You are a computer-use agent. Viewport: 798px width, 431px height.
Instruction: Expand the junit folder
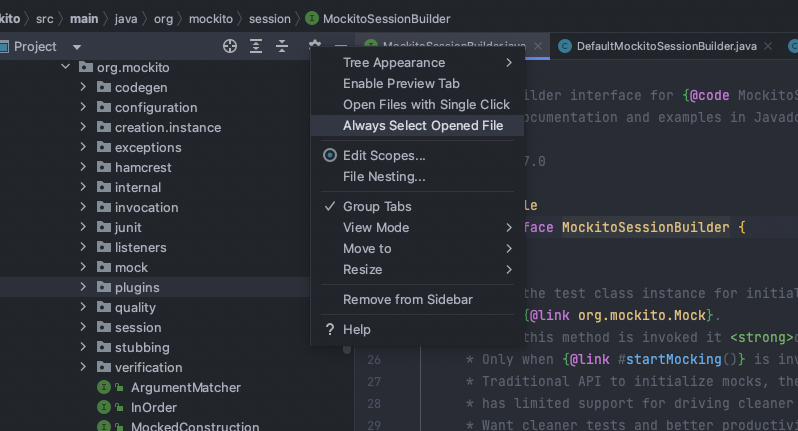(x=83, y=227)
